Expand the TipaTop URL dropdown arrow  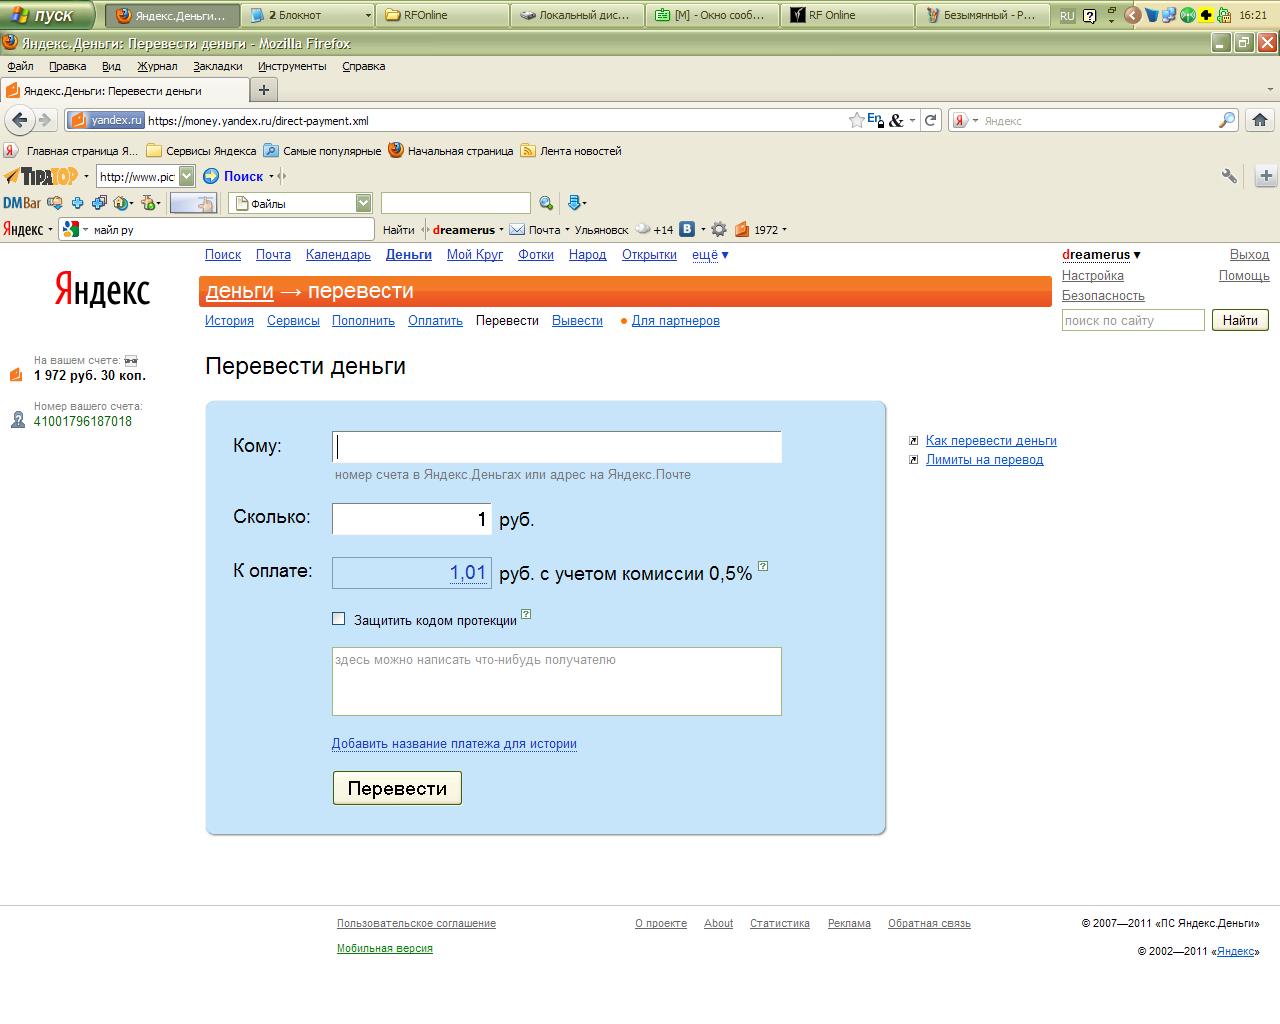tap(186, 176)
